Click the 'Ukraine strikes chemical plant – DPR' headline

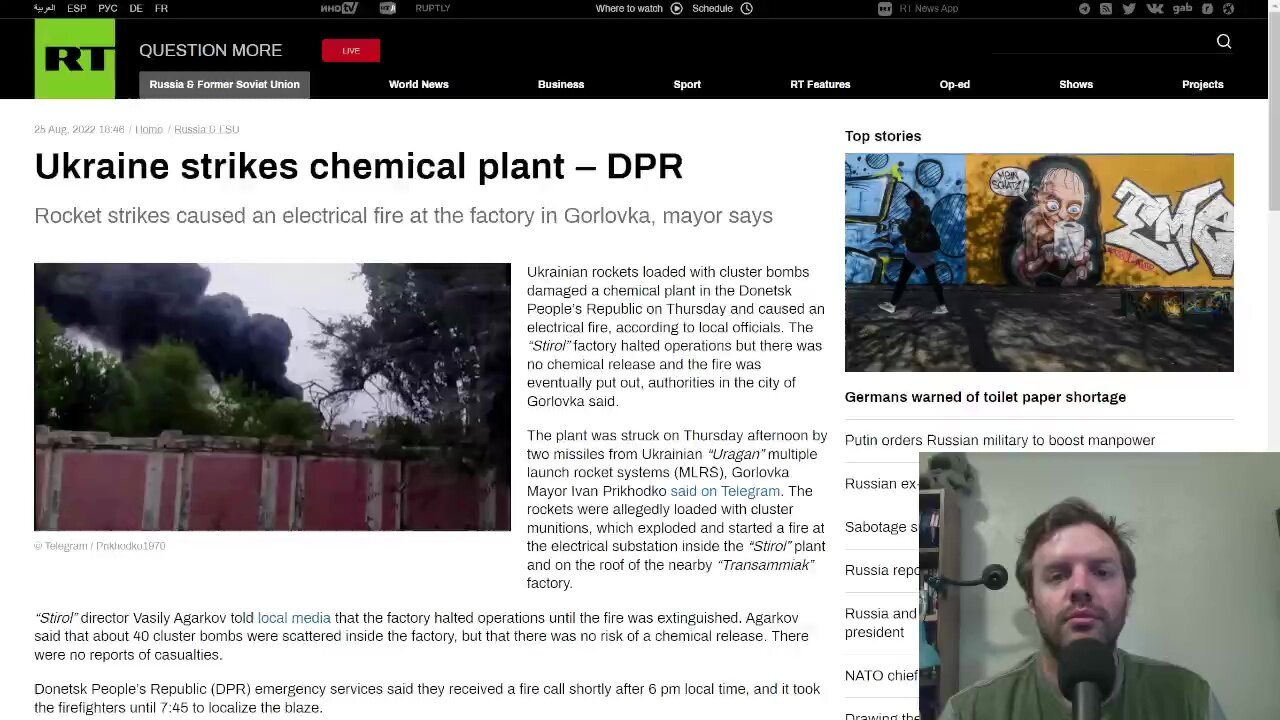pos(359,166)
